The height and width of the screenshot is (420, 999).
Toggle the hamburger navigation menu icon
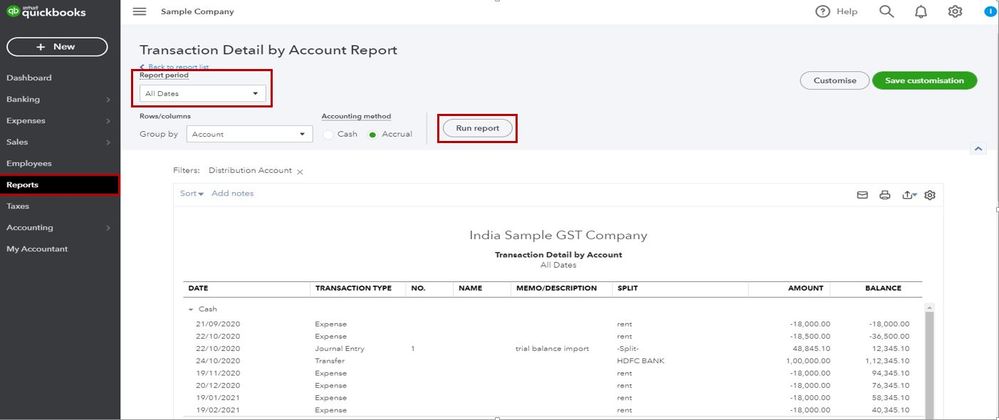(139, 12)
